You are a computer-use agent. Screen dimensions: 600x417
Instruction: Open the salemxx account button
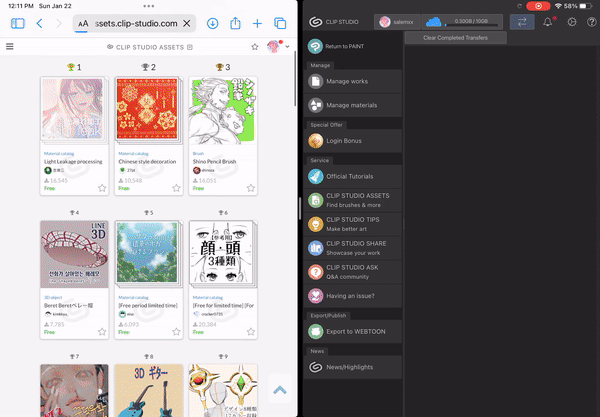coord(397,22)
